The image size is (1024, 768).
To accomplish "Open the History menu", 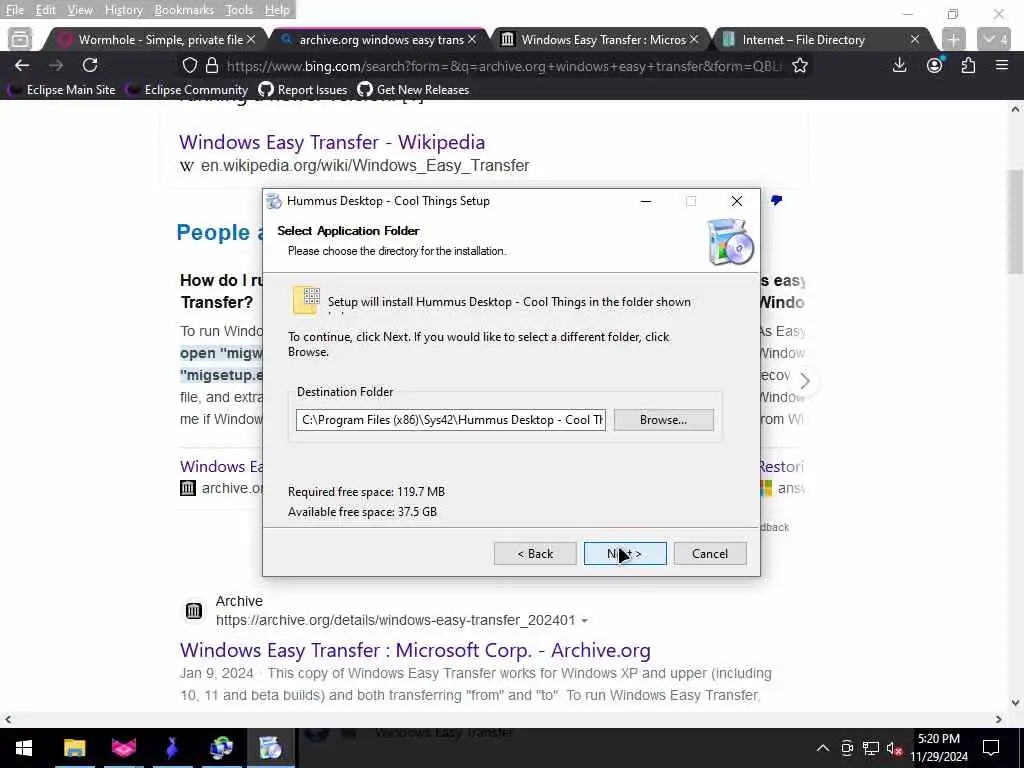I will 123,10.
